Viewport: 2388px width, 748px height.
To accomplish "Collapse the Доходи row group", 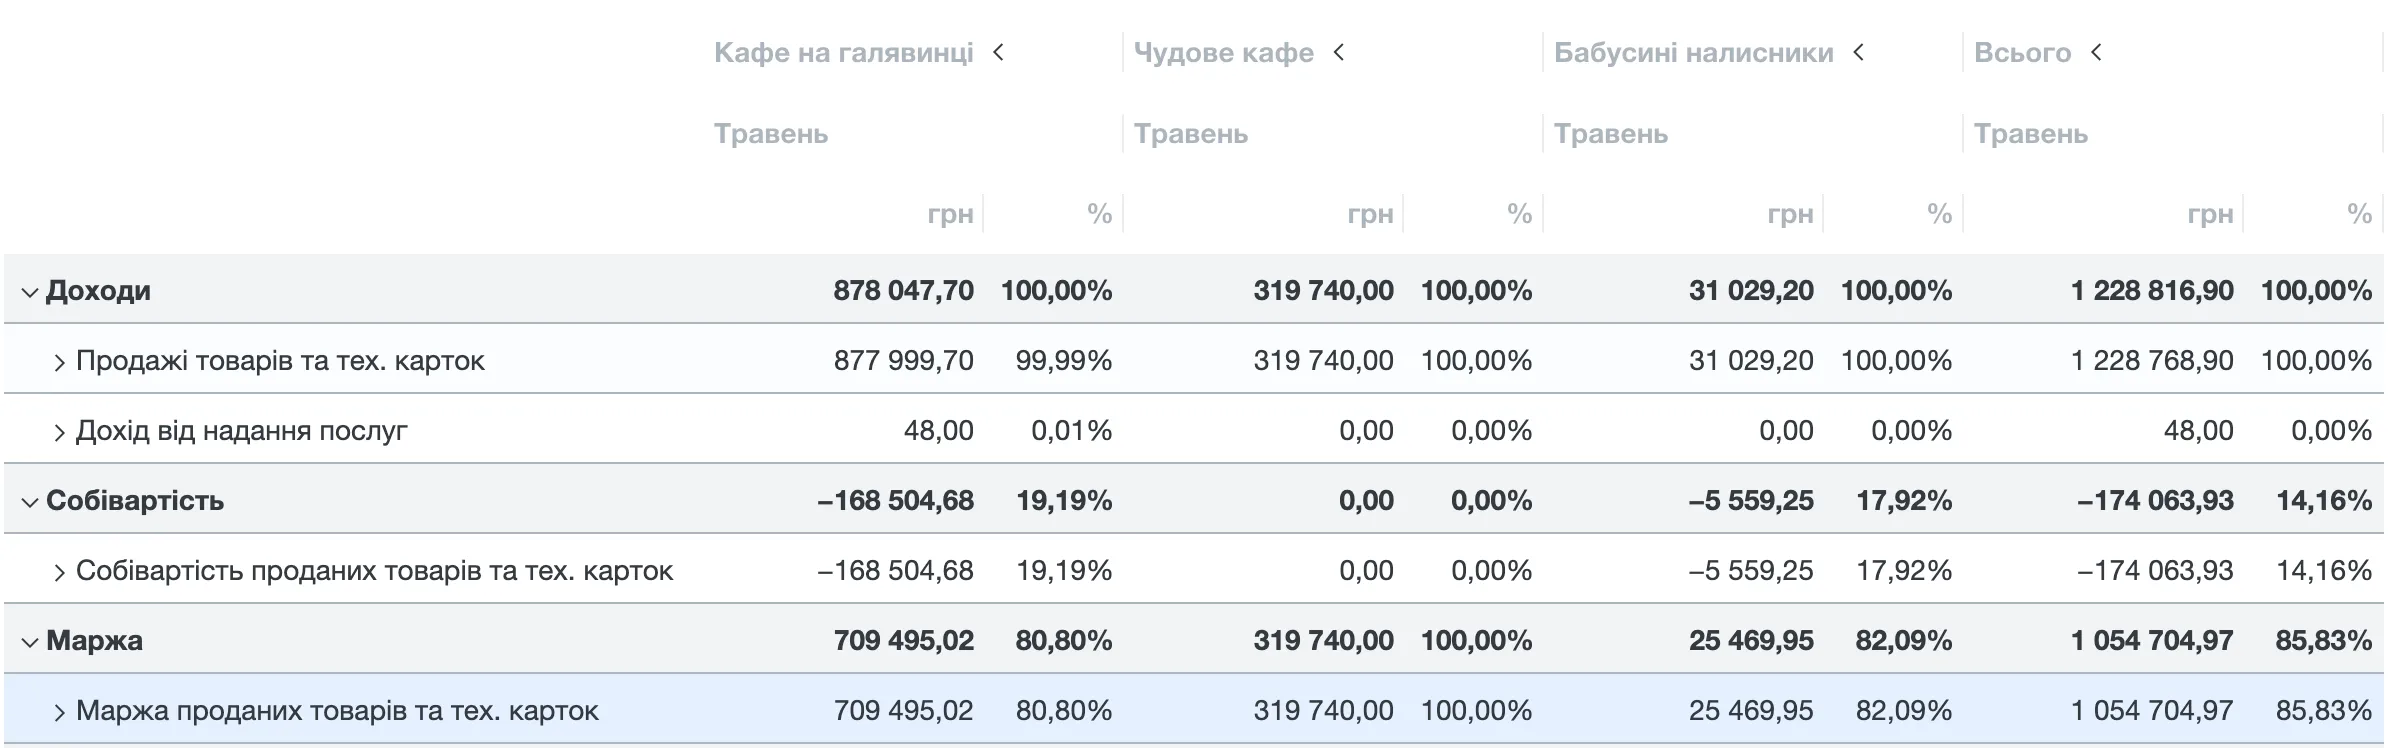I will pos(30,292).
